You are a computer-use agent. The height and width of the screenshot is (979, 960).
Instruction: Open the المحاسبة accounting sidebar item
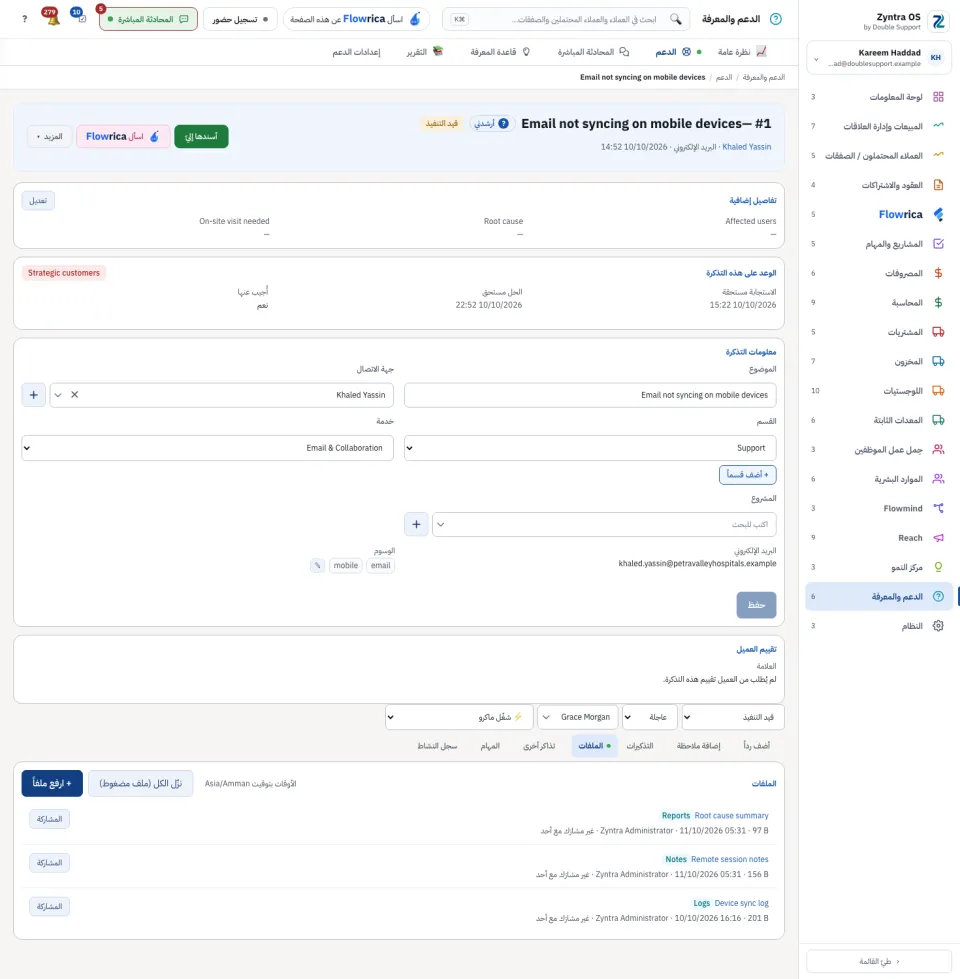[878, 302]
